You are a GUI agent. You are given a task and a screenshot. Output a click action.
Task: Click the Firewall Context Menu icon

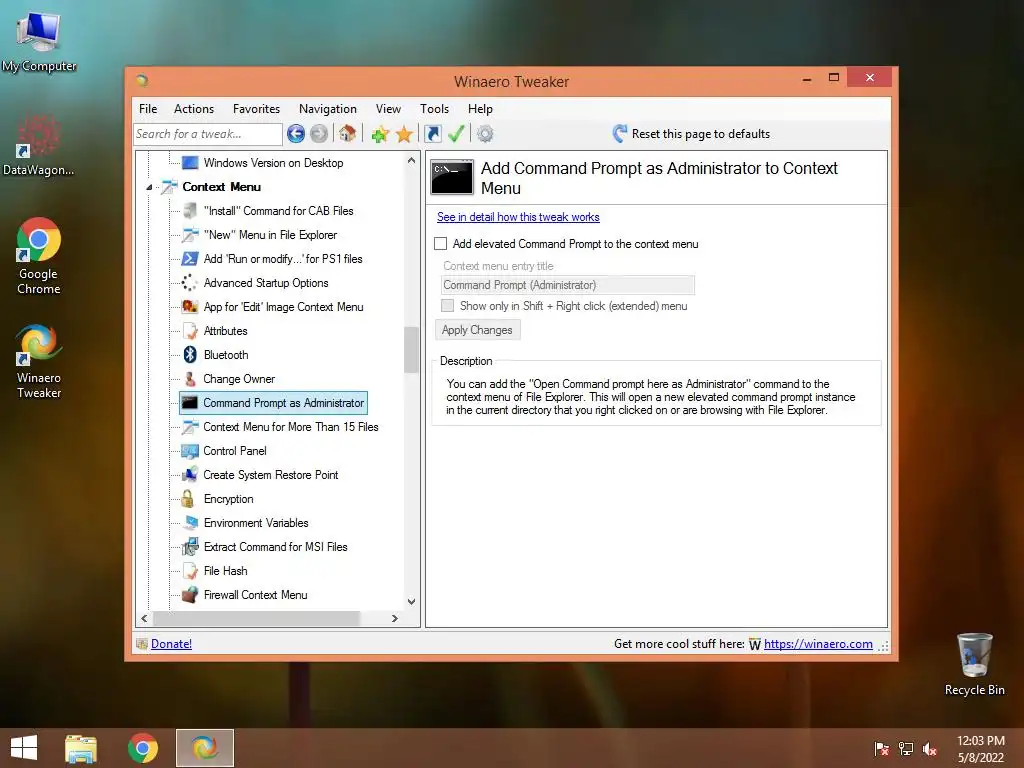190,595
